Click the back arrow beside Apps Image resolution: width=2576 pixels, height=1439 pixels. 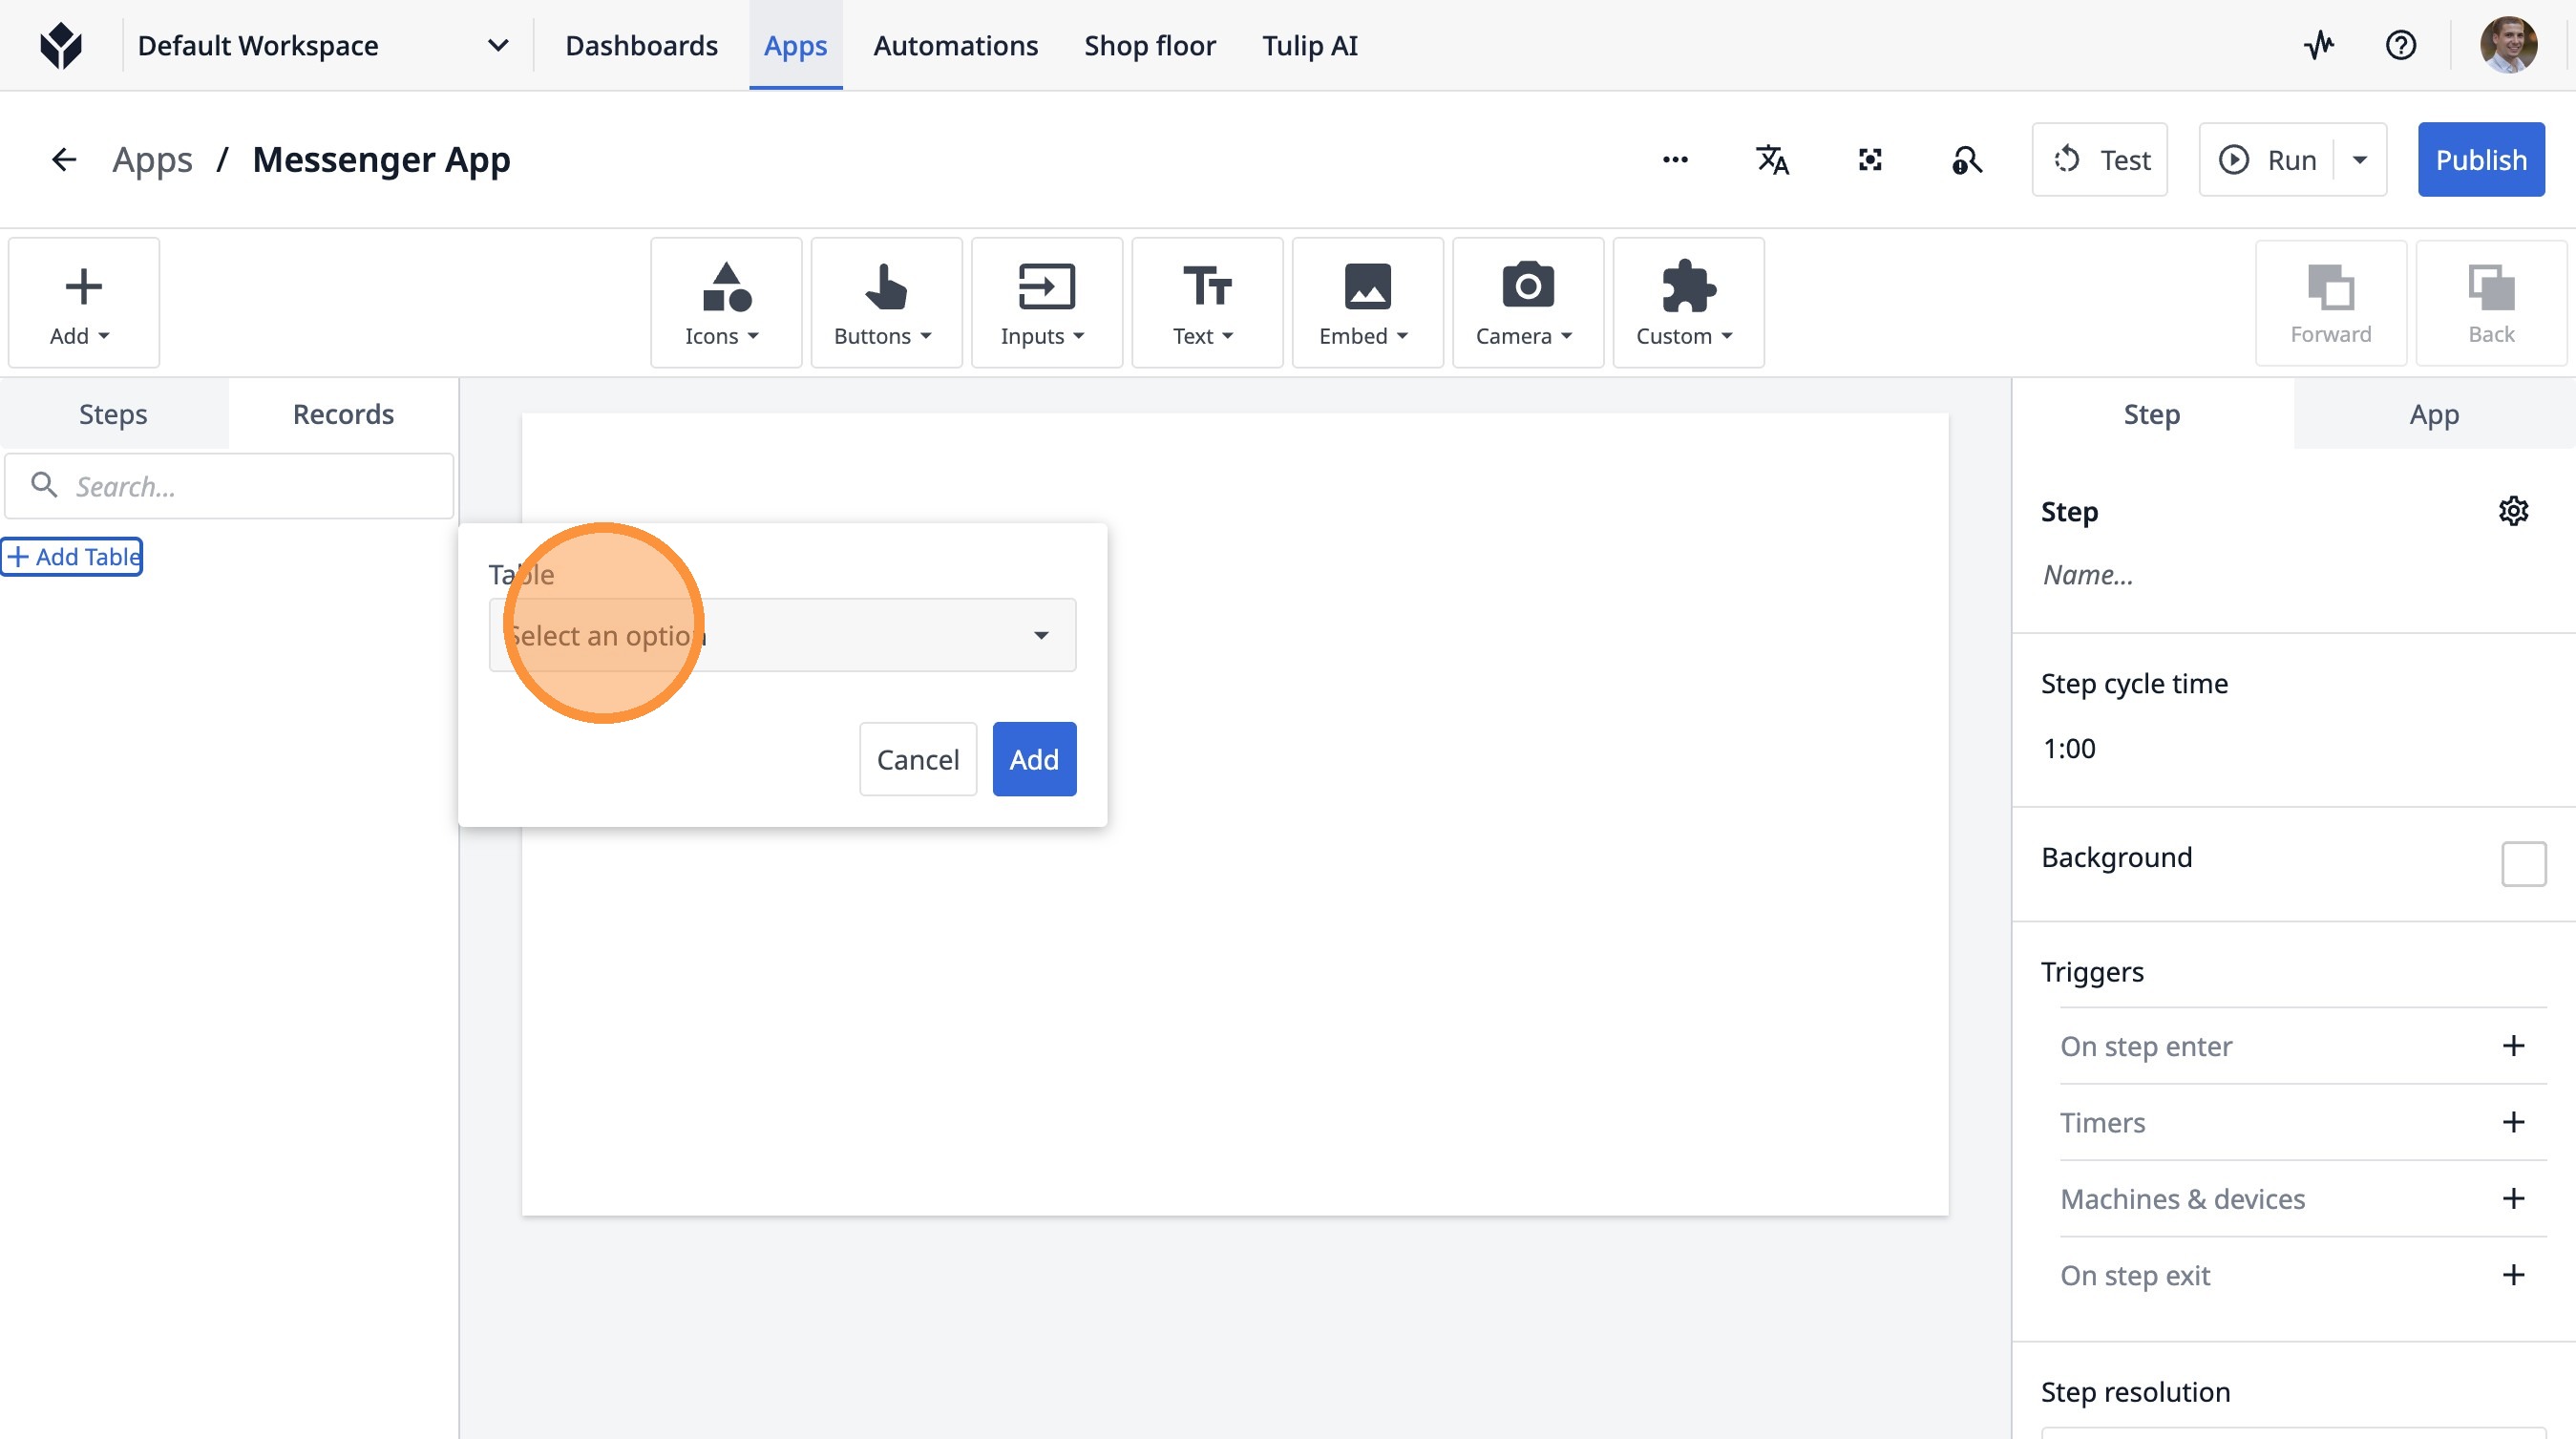tap(64, 160)
